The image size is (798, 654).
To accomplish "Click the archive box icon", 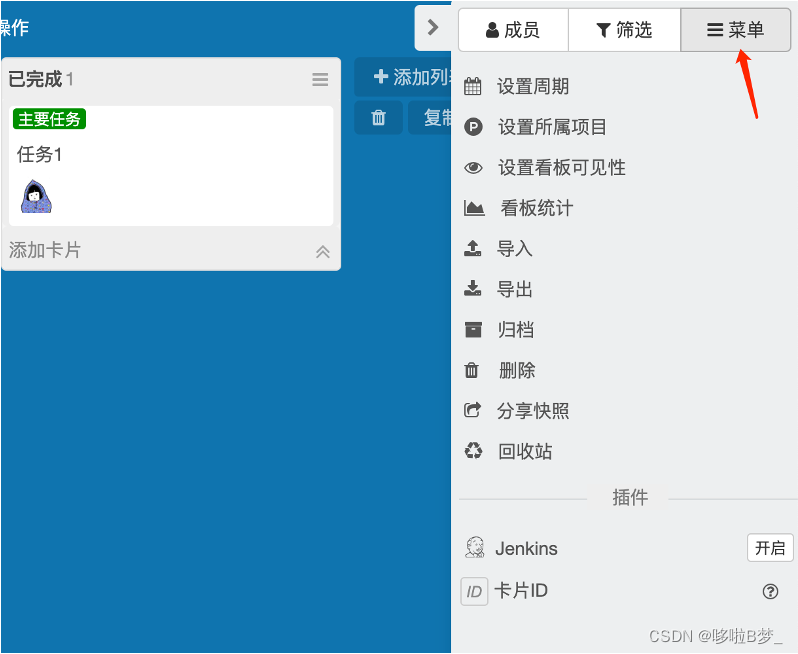I will tap(473, 329).
